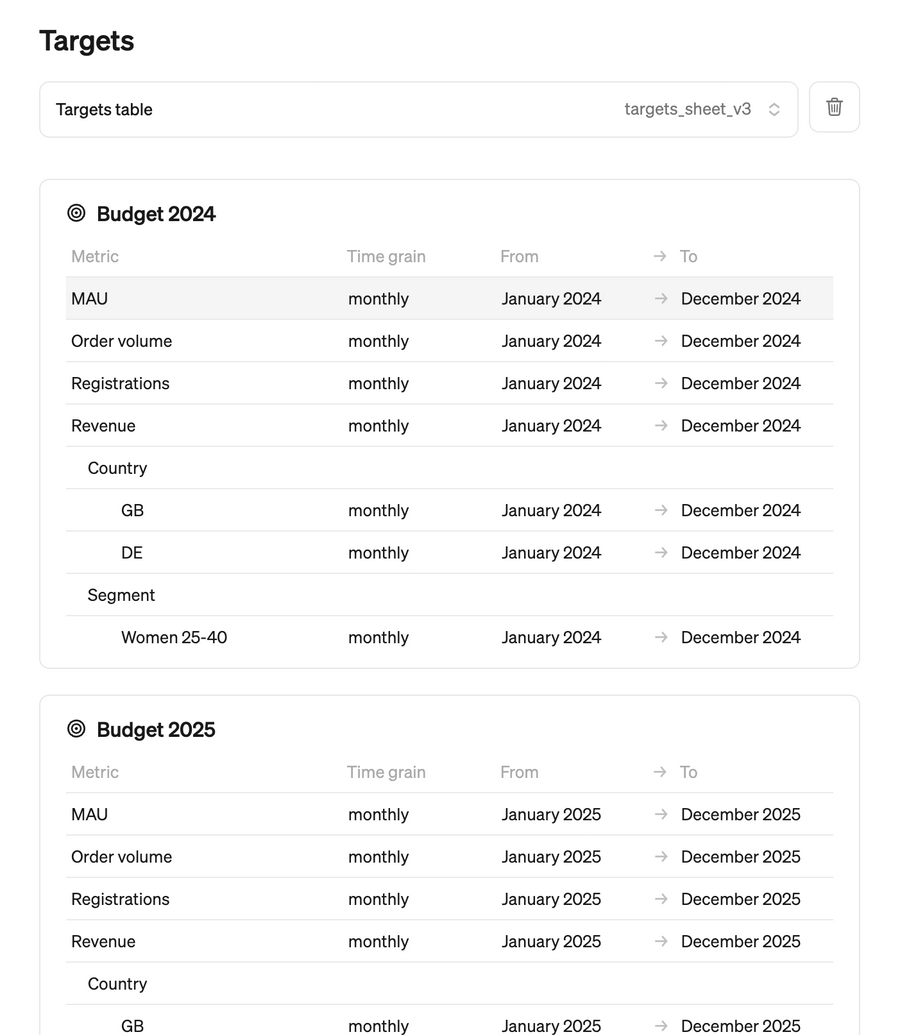Image resolution: width=900 pixels, height=1035 pixels.
Task: Click the Metric column header
Action: (x=94, y=256)
